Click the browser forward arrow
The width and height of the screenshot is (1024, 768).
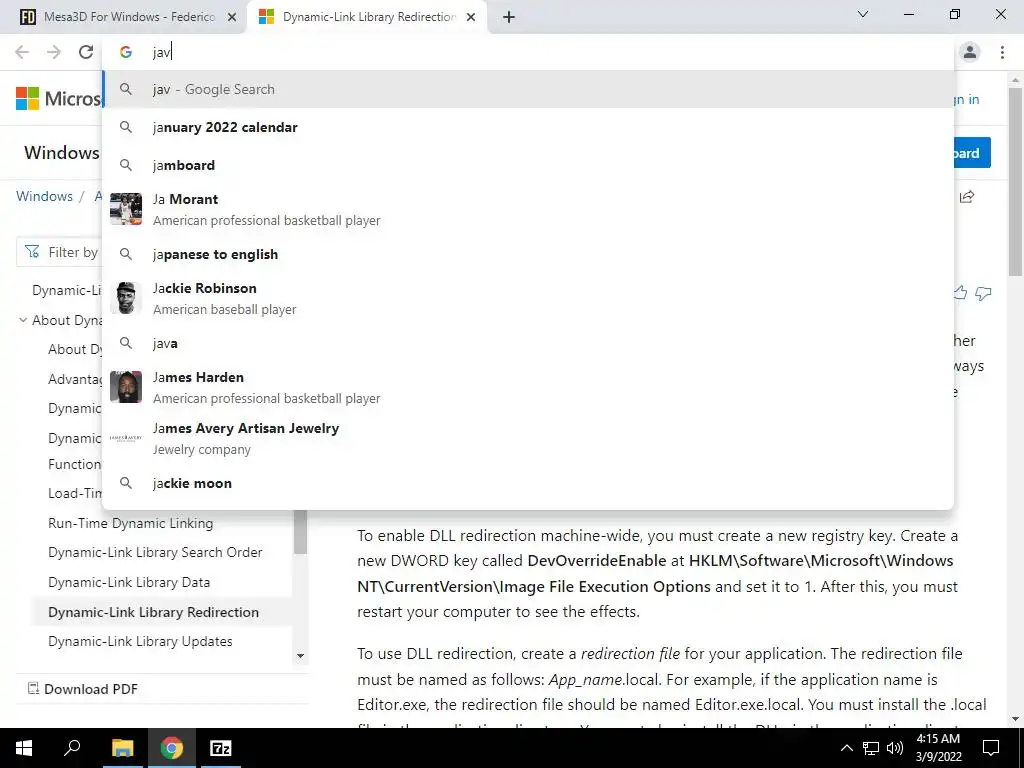pyautogui.click(x=54, y=52)
